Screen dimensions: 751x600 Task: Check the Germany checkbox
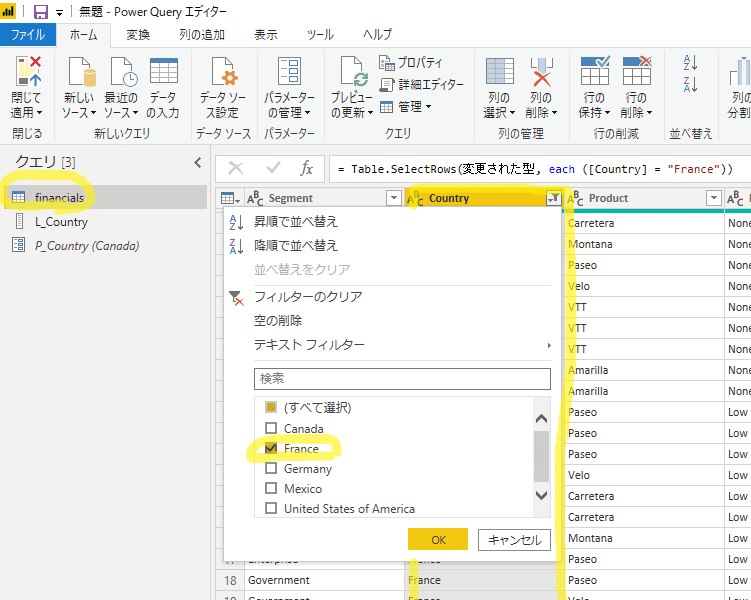(x=271, y=468)
